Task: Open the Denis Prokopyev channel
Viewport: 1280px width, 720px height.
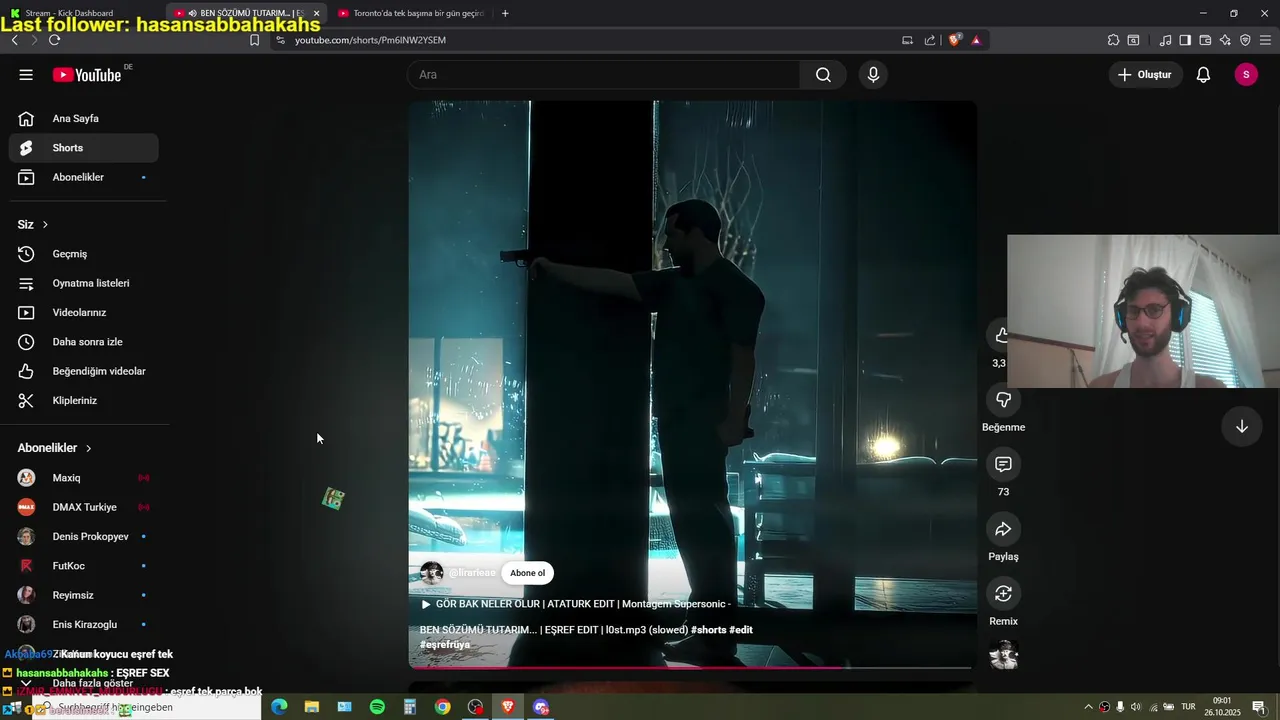Action: point(84,536)
